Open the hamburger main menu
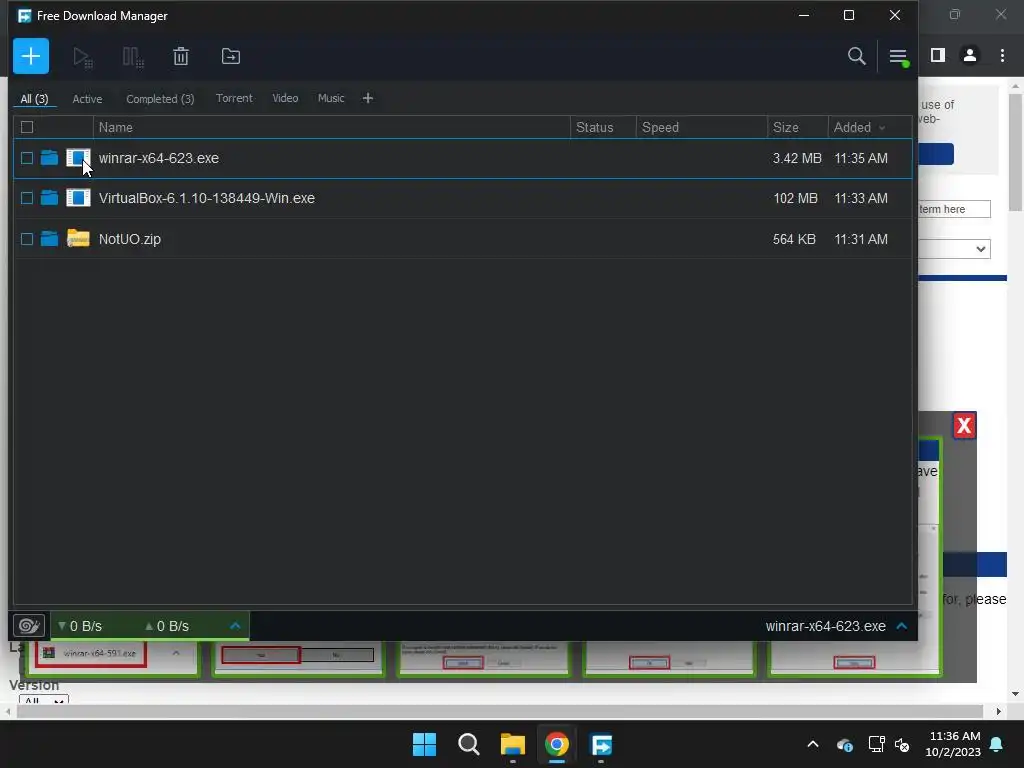Viewport: 1024px width, 768px height. coord(898,57)
